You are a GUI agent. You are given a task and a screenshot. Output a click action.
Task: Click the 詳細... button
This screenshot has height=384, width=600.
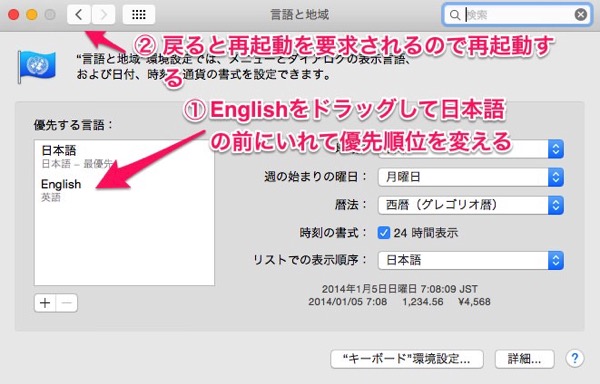click(524, 359)
